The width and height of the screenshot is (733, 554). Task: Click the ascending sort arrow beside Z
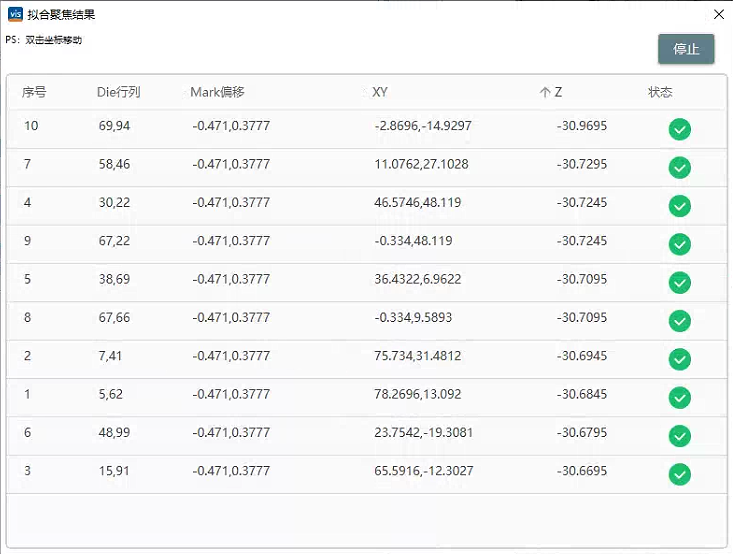click(x=544, y=92)
